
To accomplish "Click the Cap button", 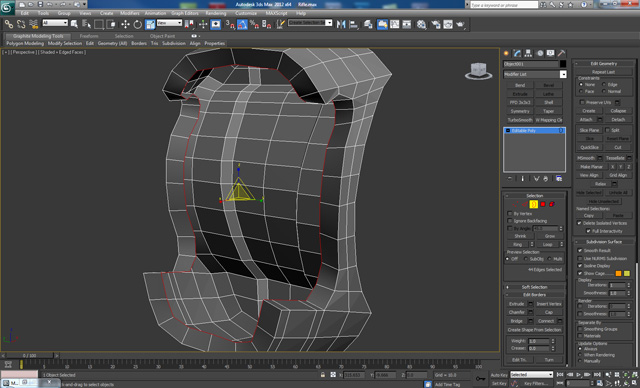I will pos(549,312).
